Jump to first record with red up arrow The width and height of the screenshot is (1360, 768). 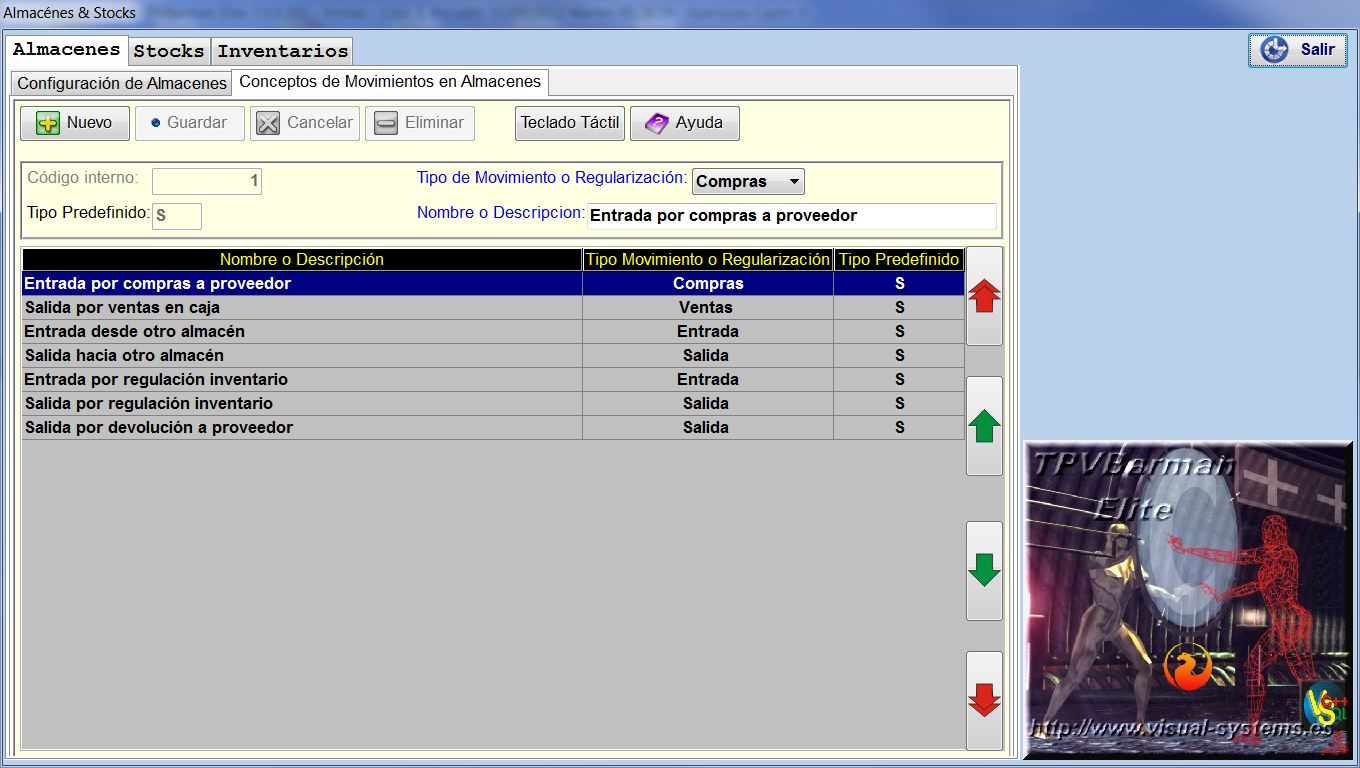click(x=984, y=297)
